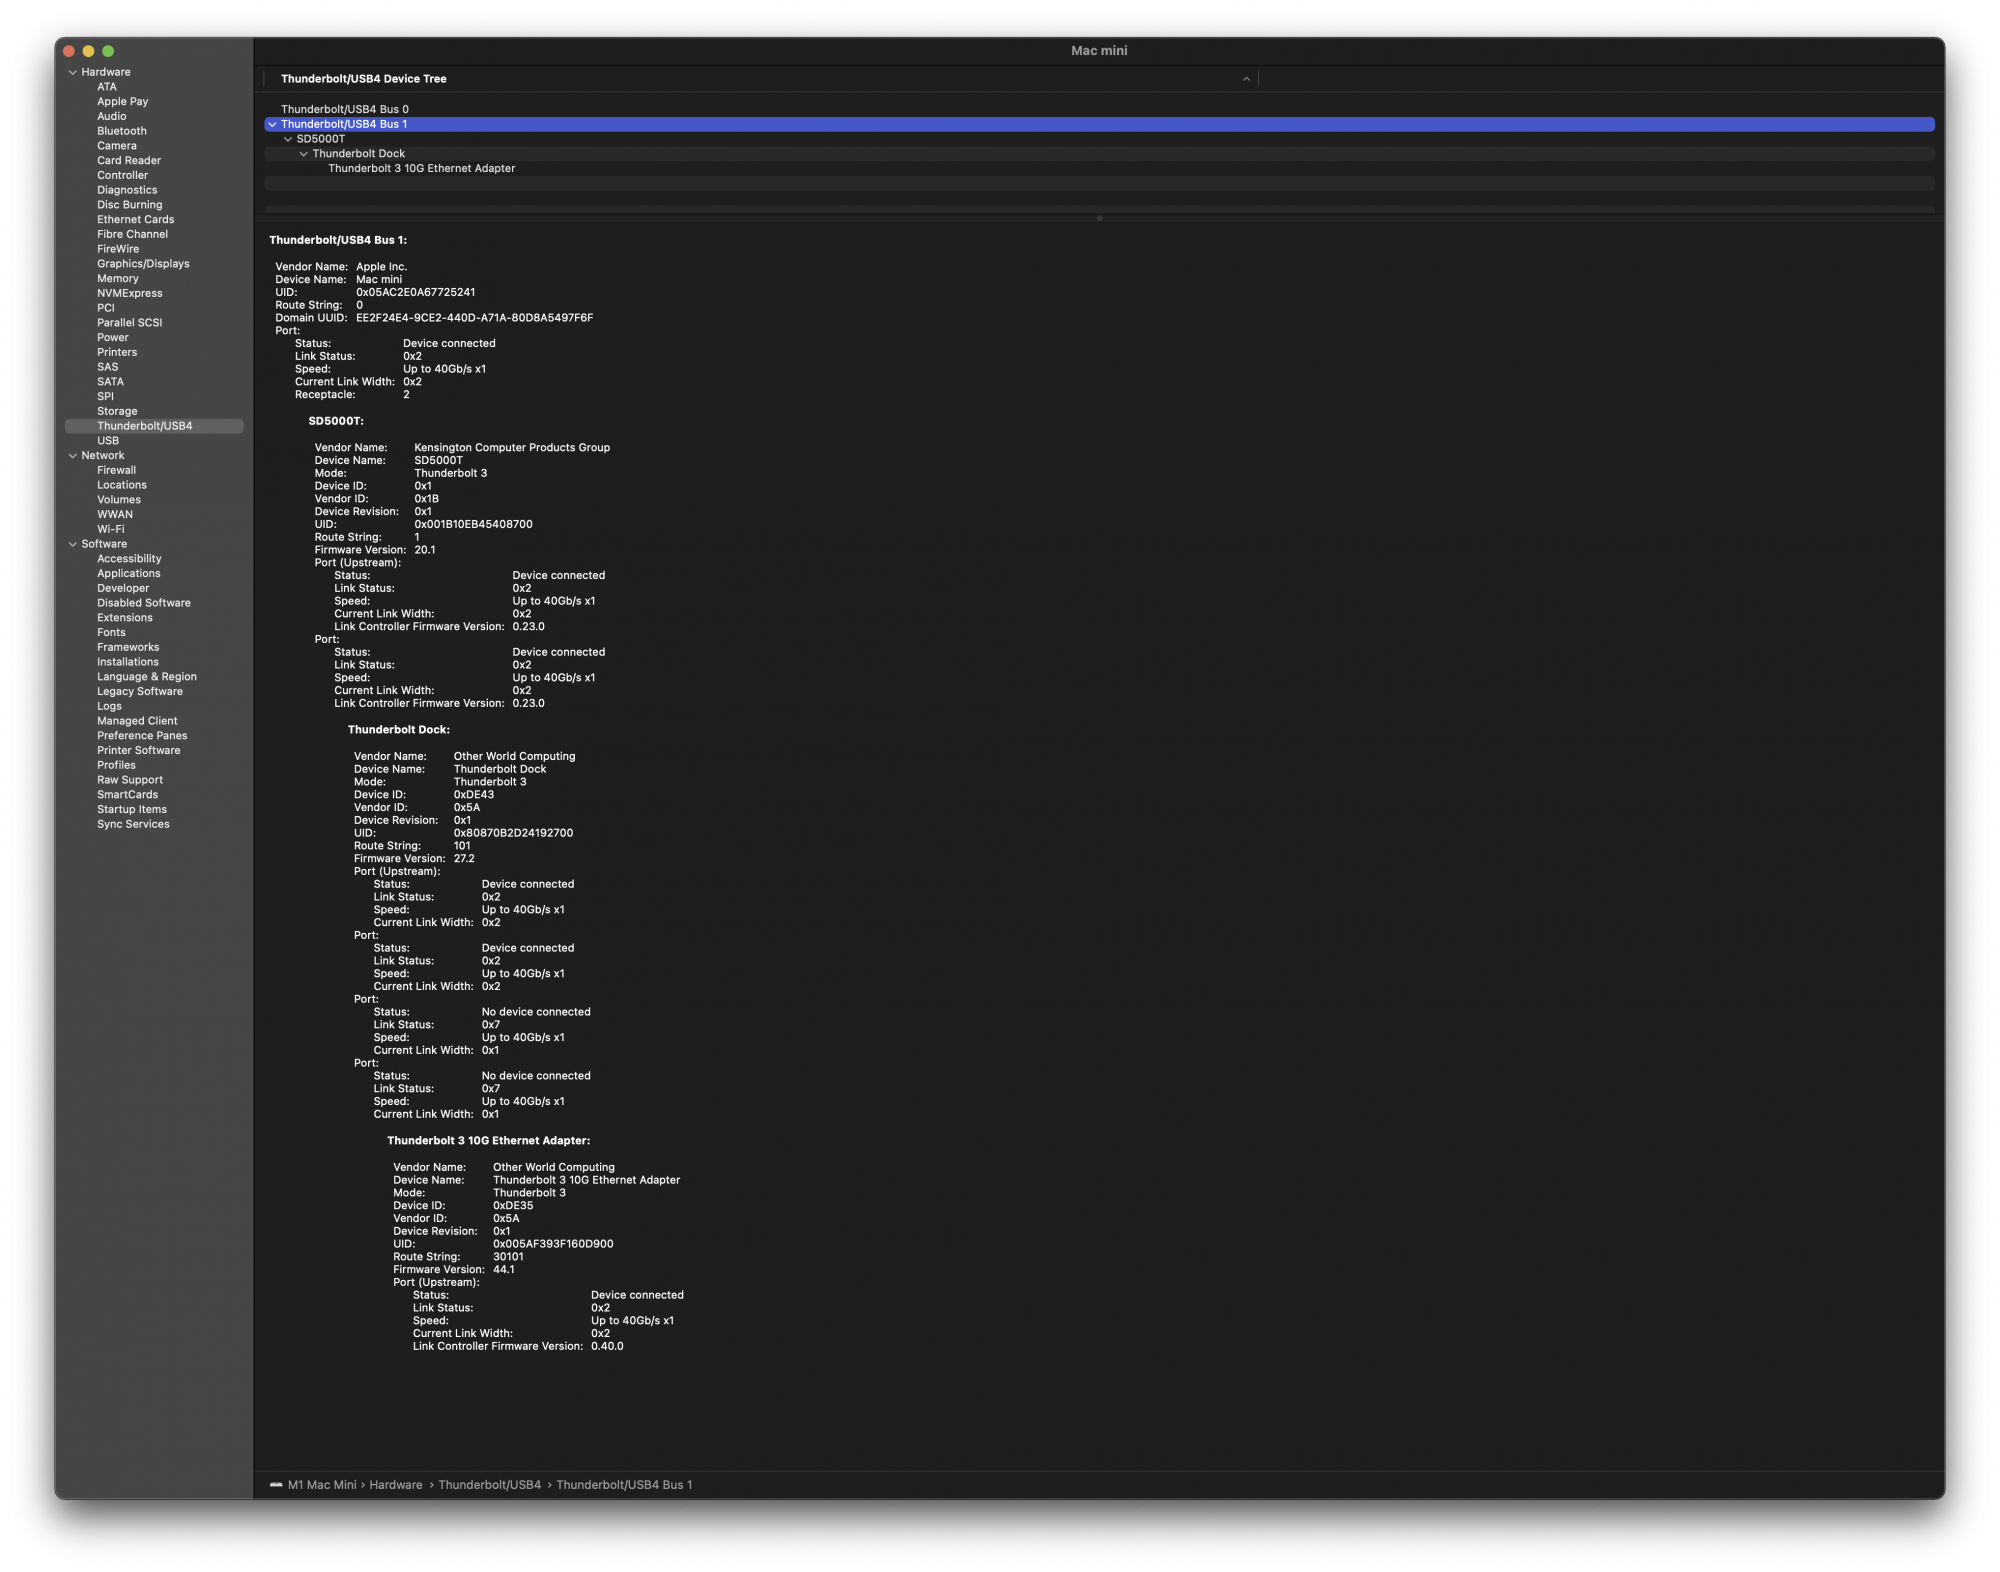The image size is (2000, 1572).
Task: Click the Thunderbolt/USB4 breadcrumb in path bar
Action: (490, 1485)
